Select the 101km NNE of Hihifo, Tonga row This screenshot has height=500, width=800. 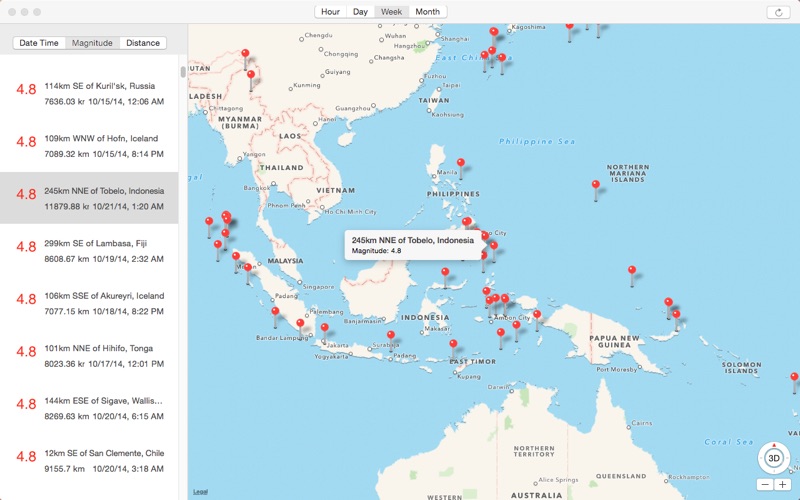click(x=89, y=356)
